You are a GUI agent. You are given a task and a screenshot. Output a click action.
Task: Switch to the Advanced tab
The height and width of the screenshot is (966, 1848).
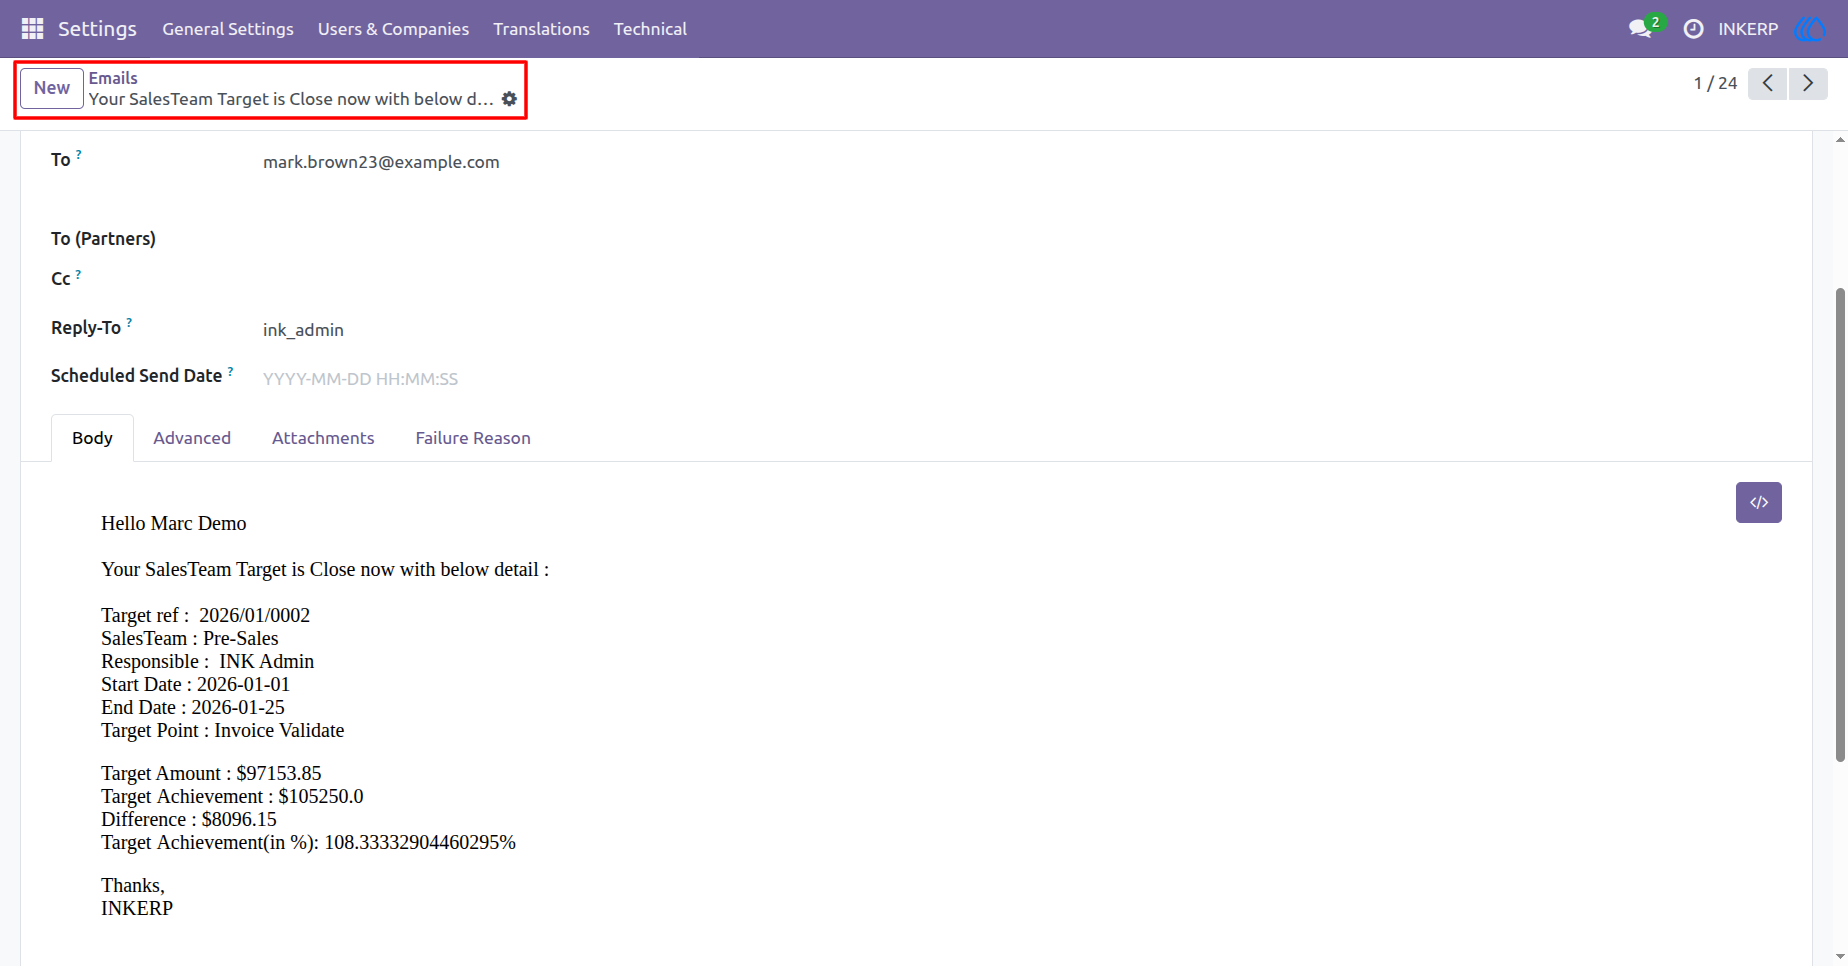[192, 438]
